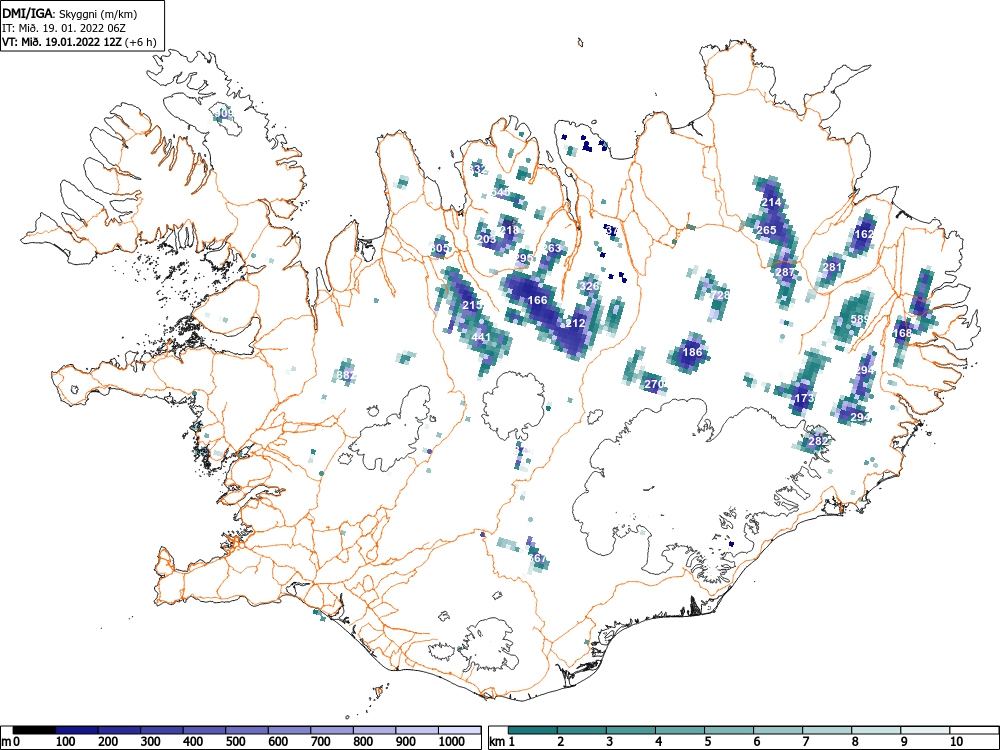Click the 'km 1' legend label
This screenshot has height=750, width=1000.
pyautogui.click(x=502, y=742)
